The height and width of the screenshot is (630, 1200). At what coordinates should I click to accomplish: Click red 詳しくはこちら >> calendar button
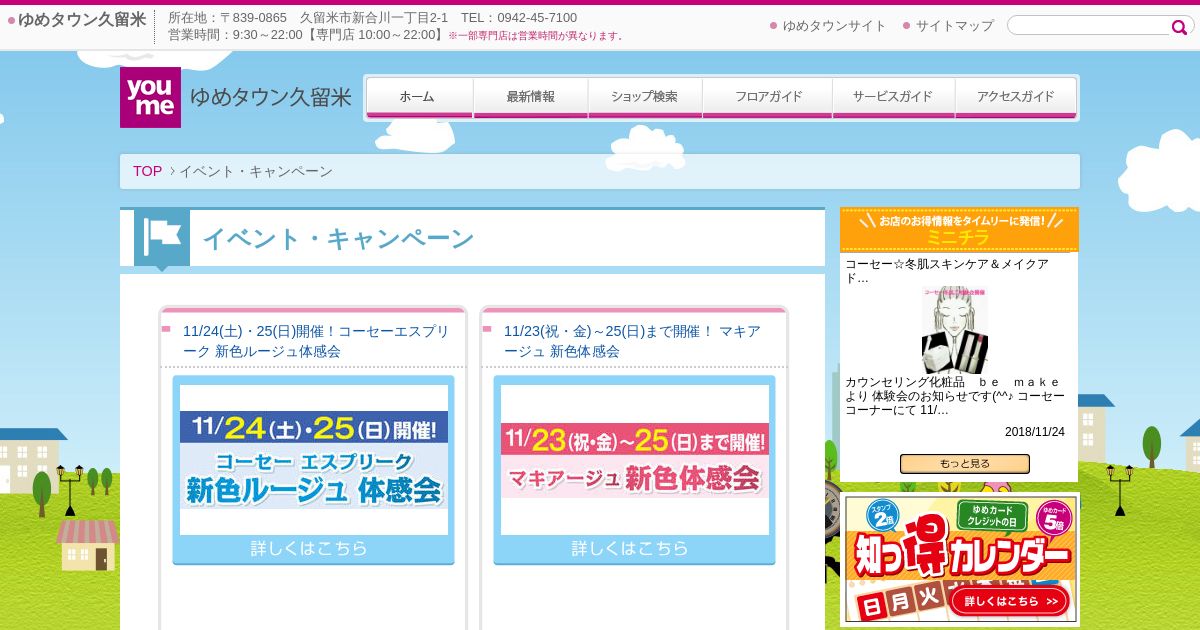[x=1010, y=601]
